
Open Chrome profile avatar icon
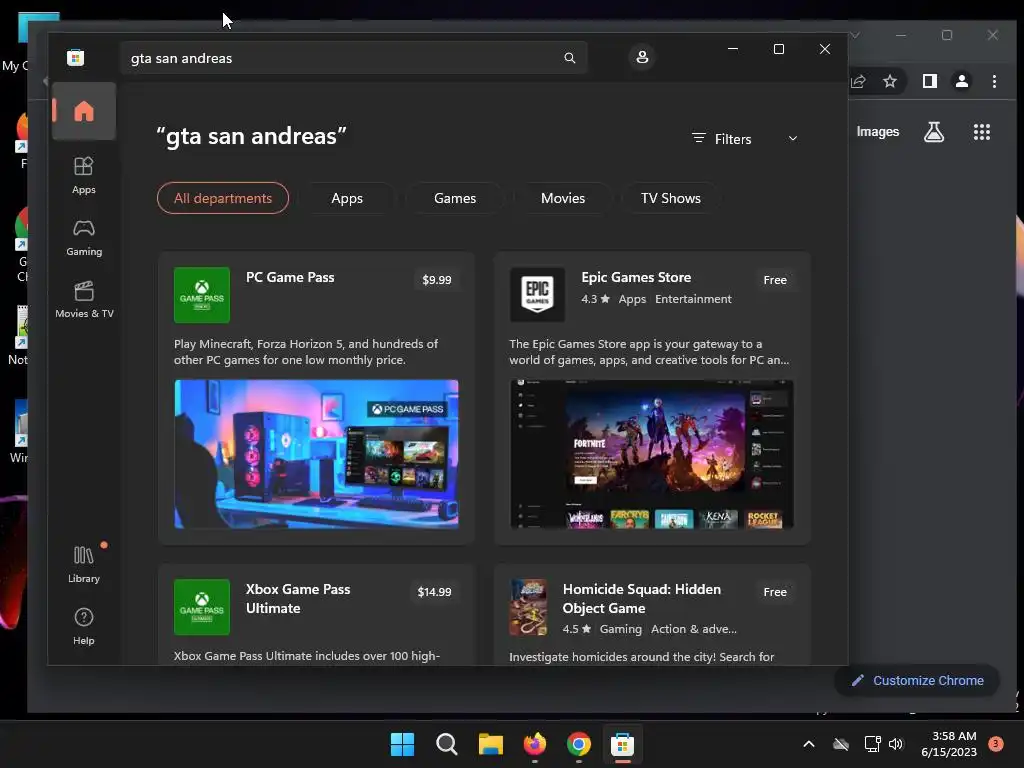coord(962,81)
